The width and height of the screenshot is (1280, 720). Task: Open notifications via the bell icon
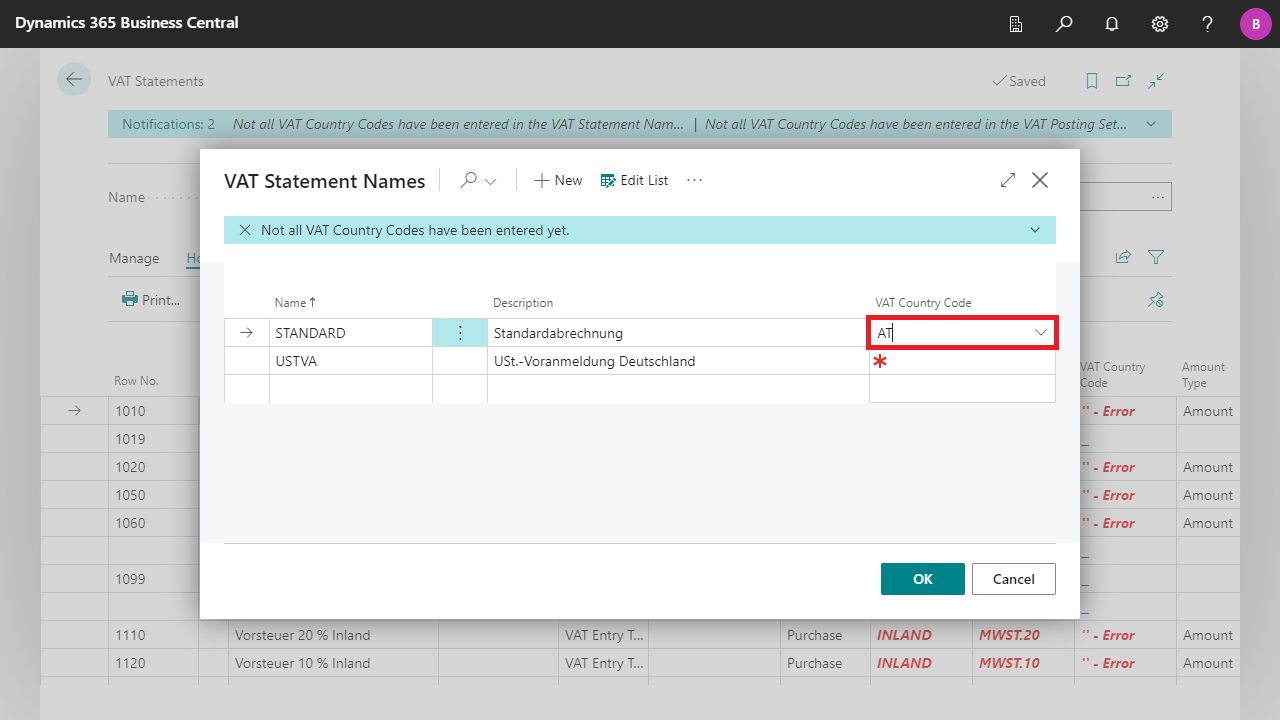1111,24
